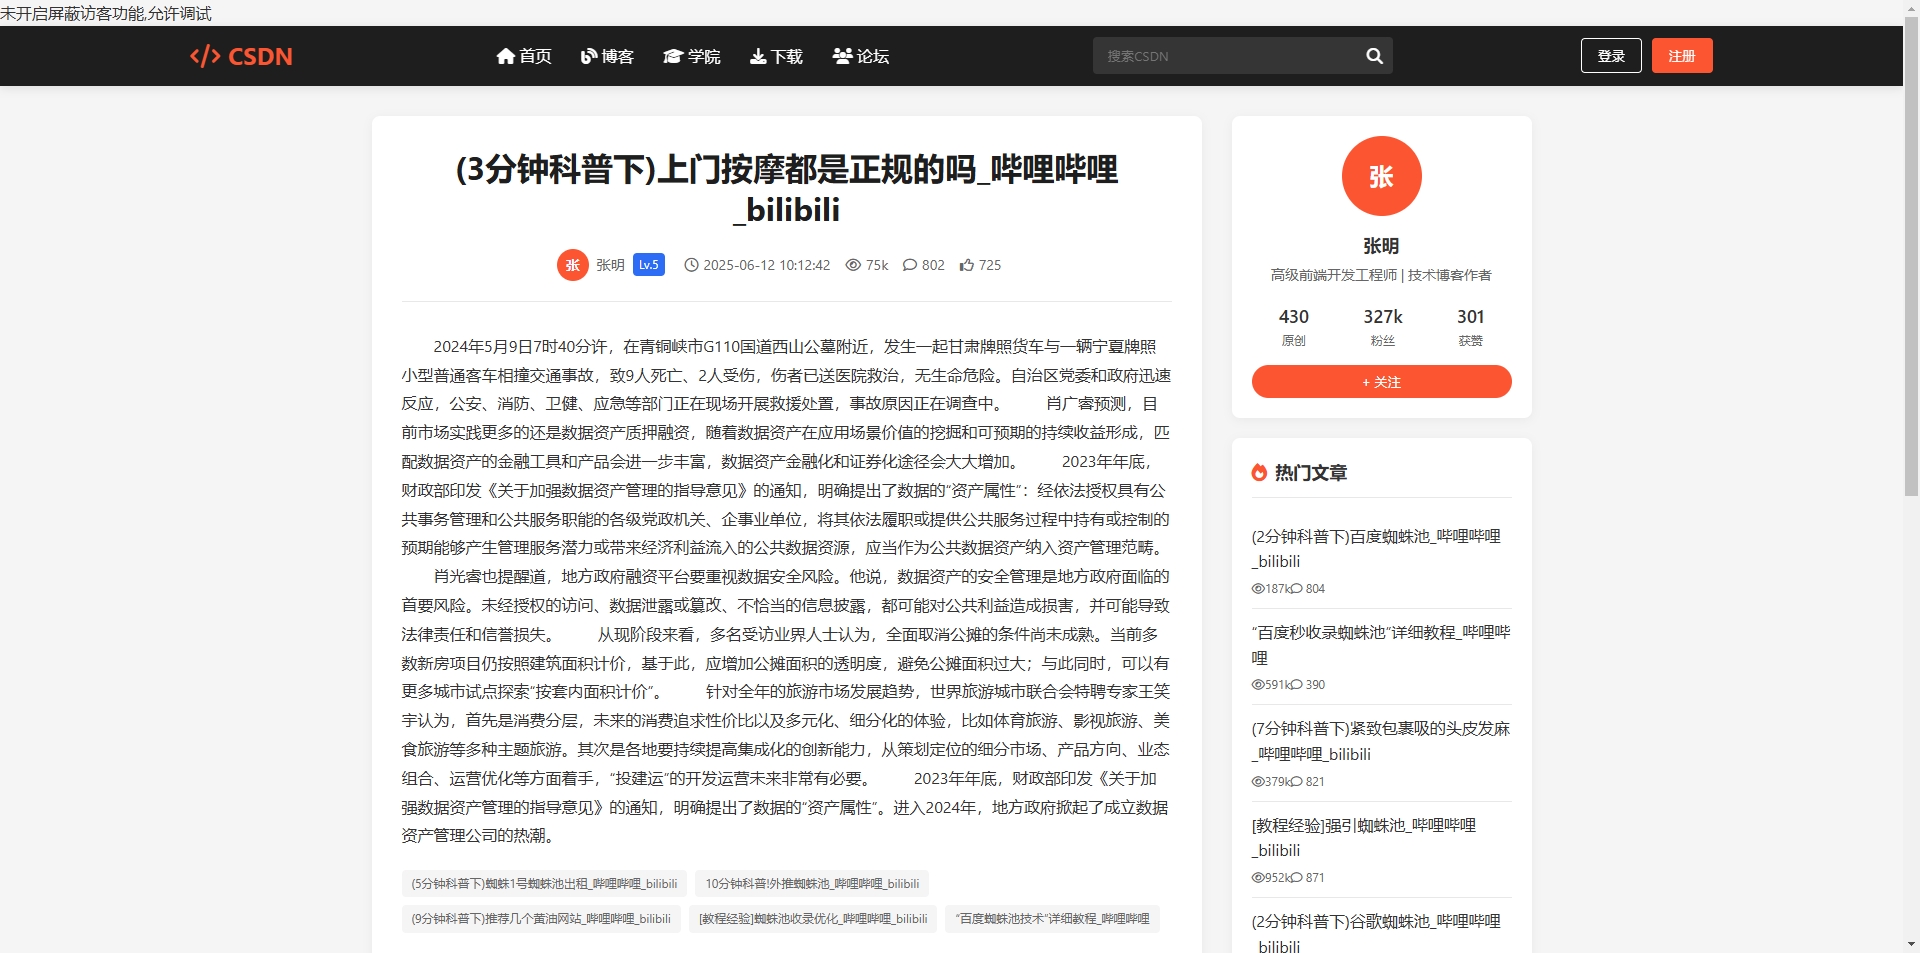Open hot article "百度秒收录蜘蛛池"详细教程
Image resolution: width=1920 pixels, height=953 pixels.
click(1381, 645)
